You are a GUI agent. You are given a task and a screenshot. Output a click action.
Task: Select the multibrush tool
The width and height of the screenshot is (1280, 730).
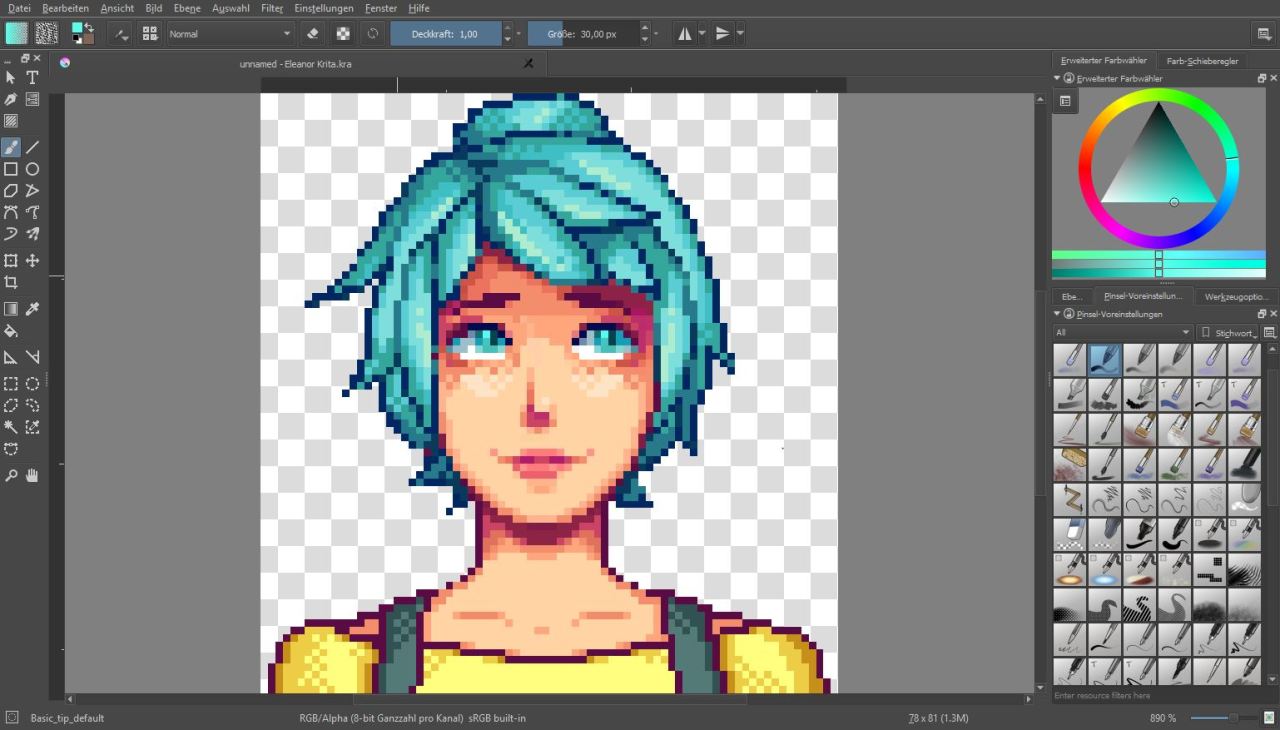tap(32, 234)
